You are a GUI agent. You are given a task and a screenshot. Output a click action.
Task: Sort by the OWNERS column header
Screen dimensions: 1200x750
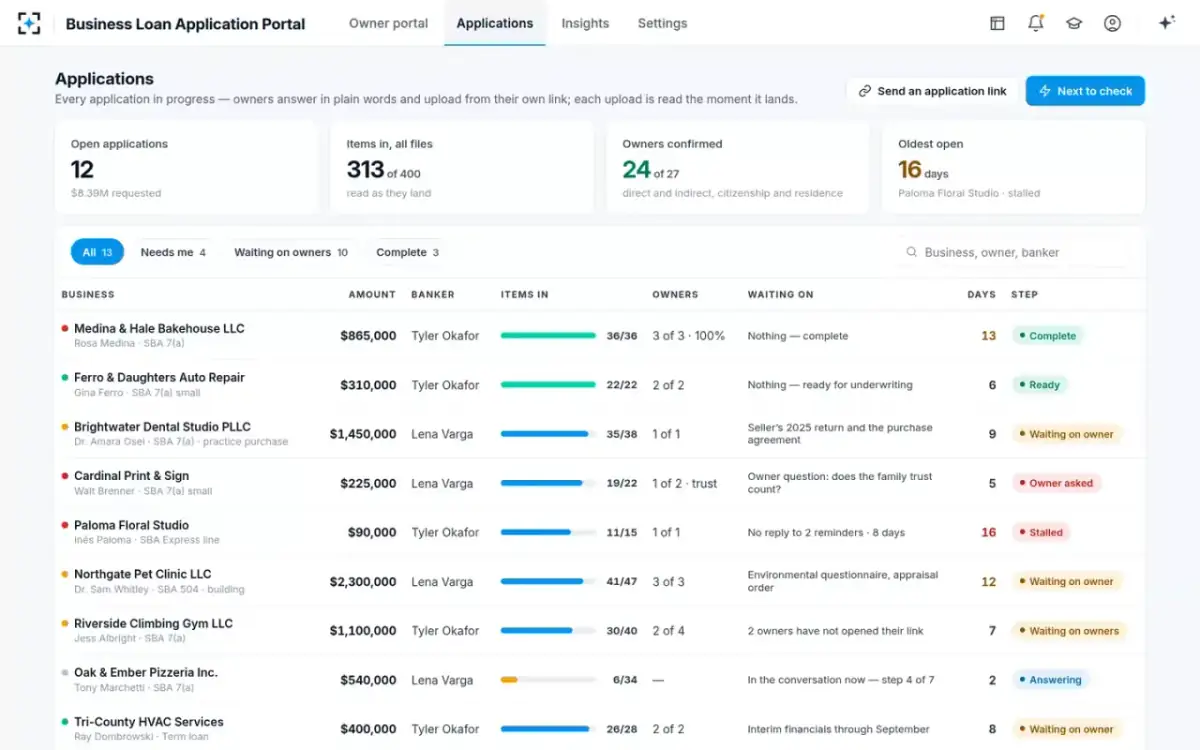[x=675, y=295]
